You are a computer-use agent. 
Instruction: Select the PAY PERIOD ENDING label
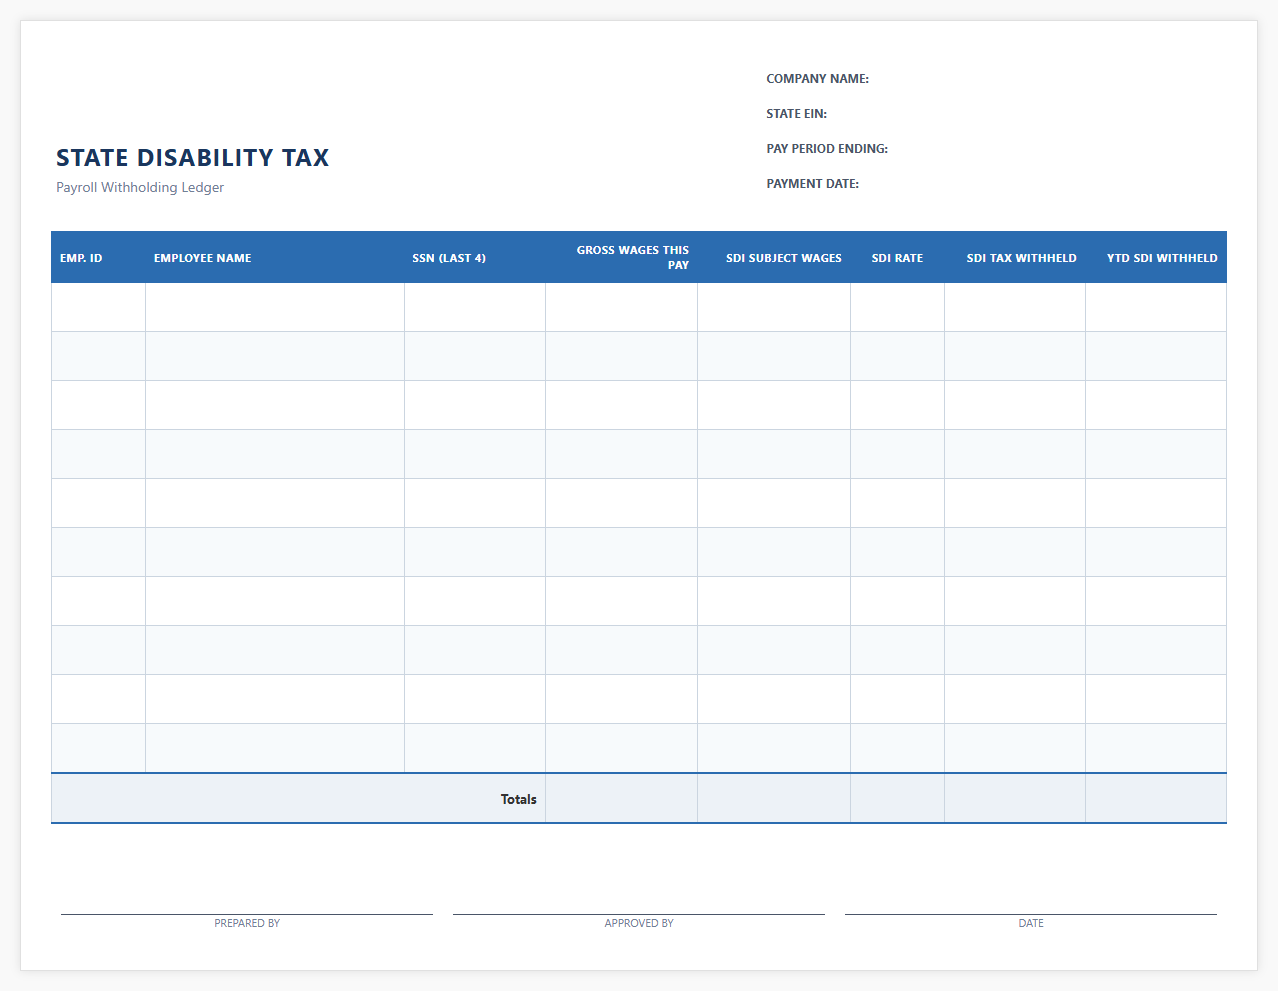click(827, 149)
